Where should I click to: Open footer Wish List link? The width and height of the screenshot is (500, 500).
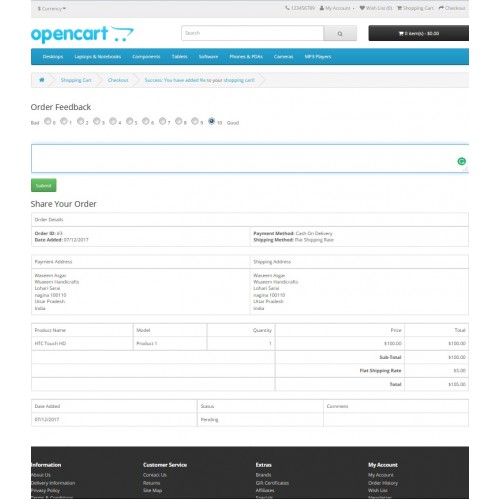[378, 490]
